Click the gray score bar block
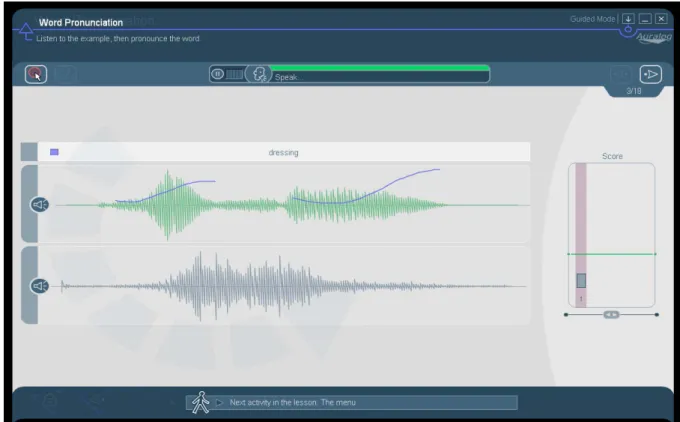Viewport: 680px width, 422px height. click(581, 281)
